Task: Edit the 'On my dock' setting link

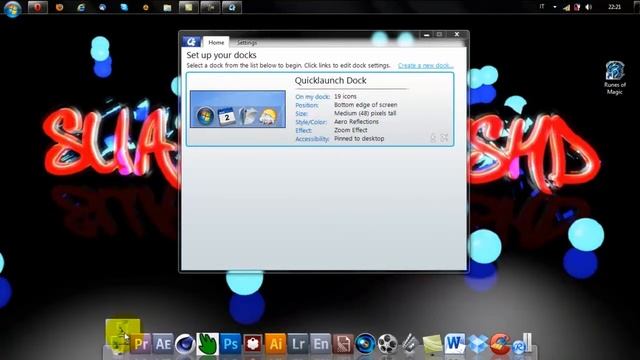Action: (313, 97)
